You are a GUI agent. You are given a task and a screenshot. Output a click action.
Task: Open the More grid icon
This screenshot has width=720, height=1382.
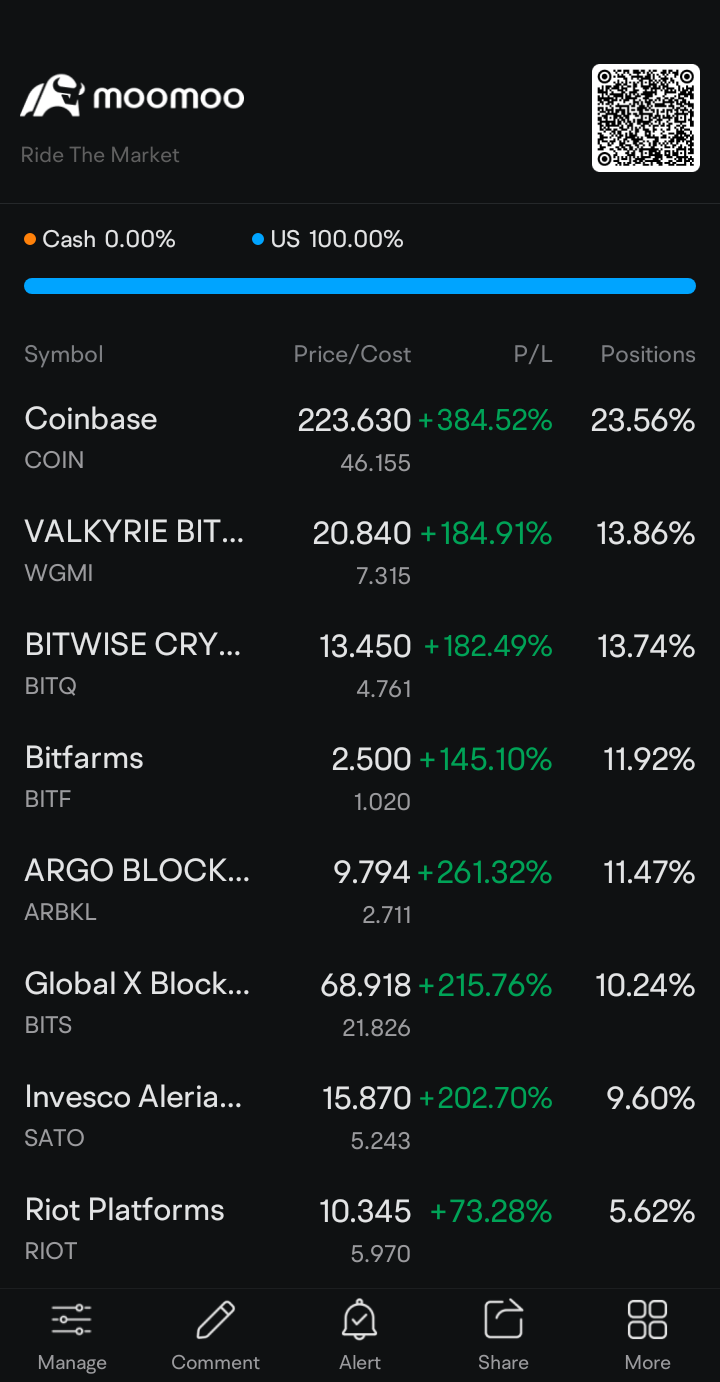point(647,1320)
